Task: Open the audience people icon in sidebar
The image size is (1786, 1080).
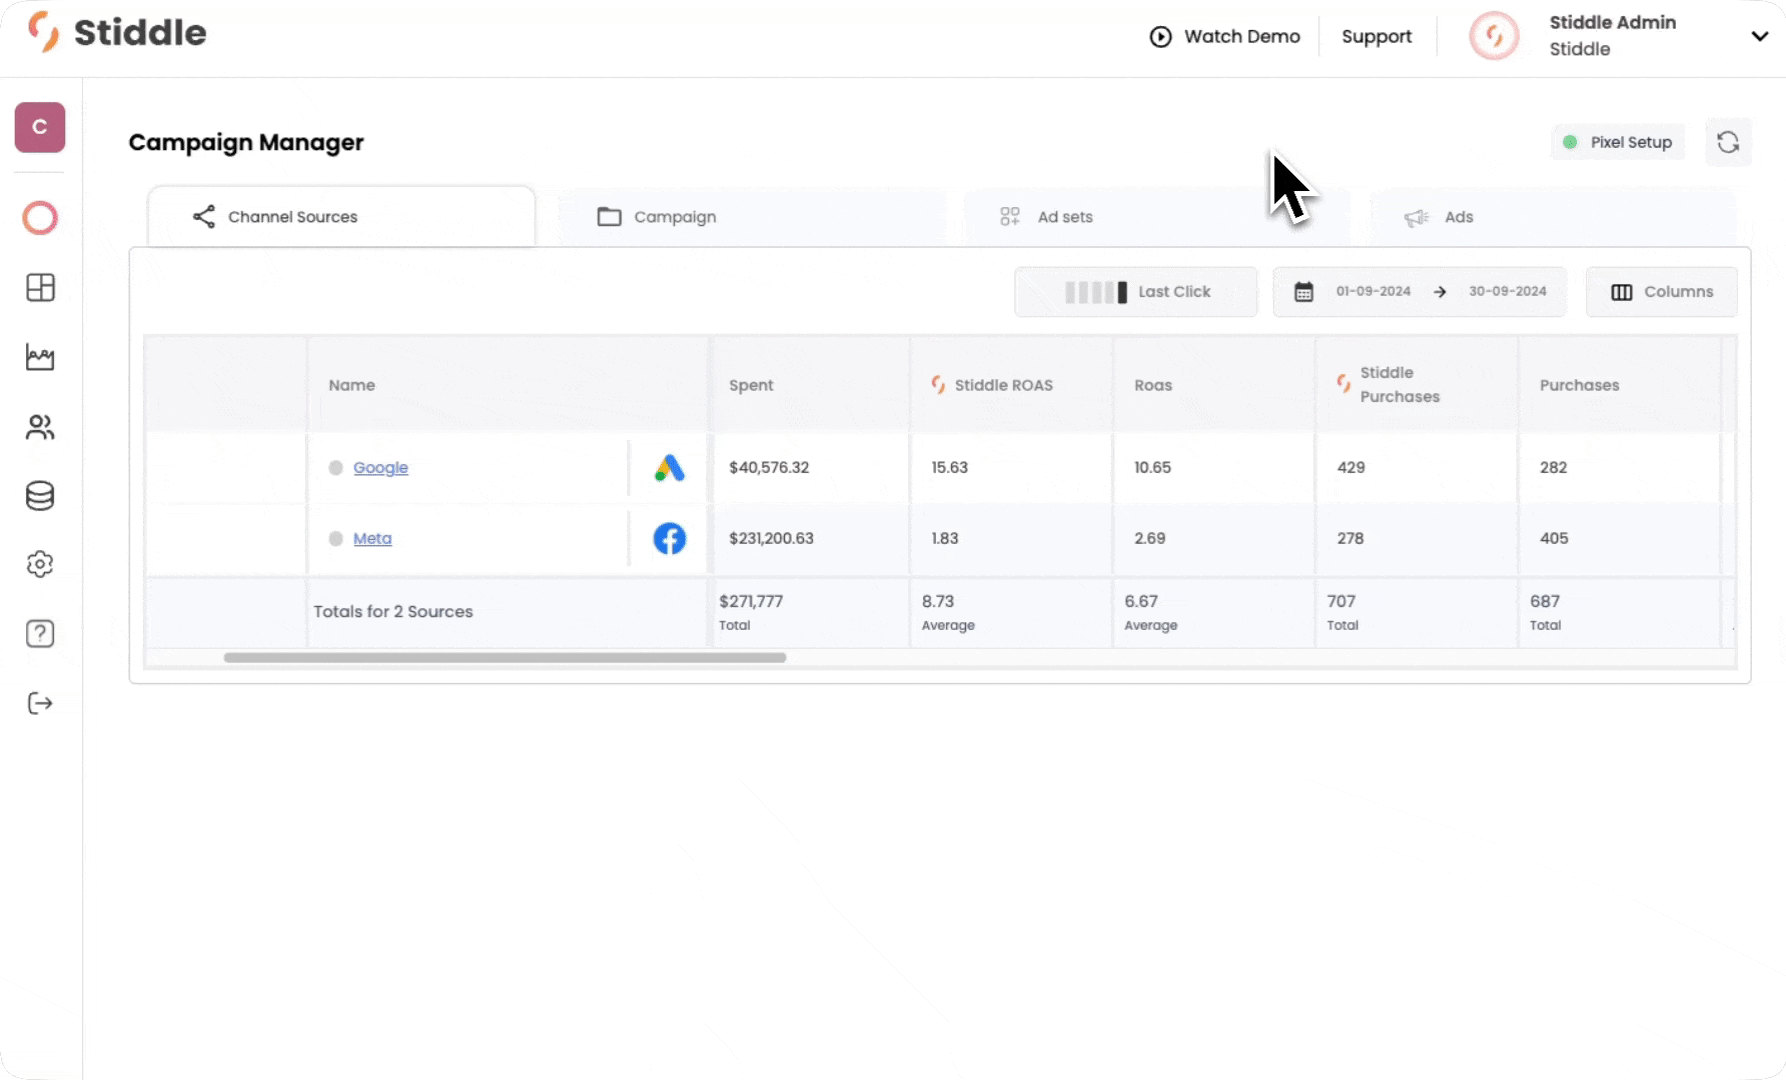Action: point(40,427)
